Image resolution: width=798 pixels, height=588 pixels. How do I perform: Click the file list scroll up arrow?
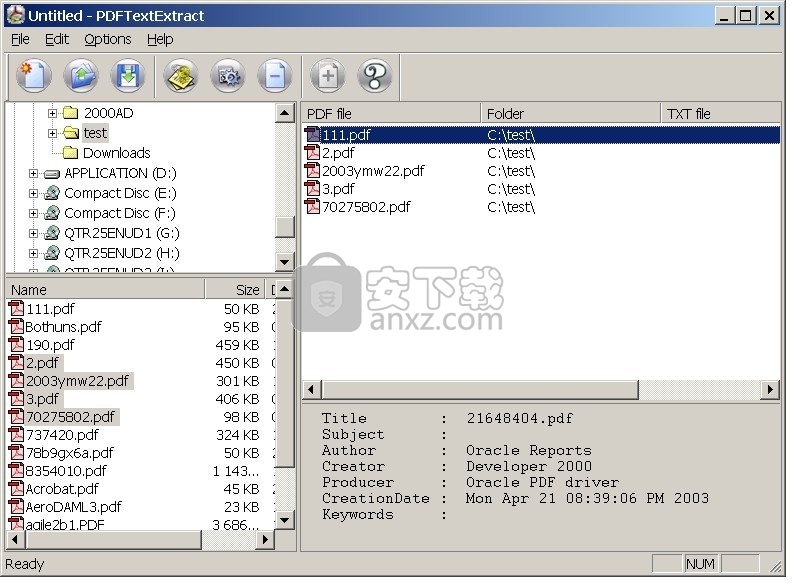coord(284,289)
